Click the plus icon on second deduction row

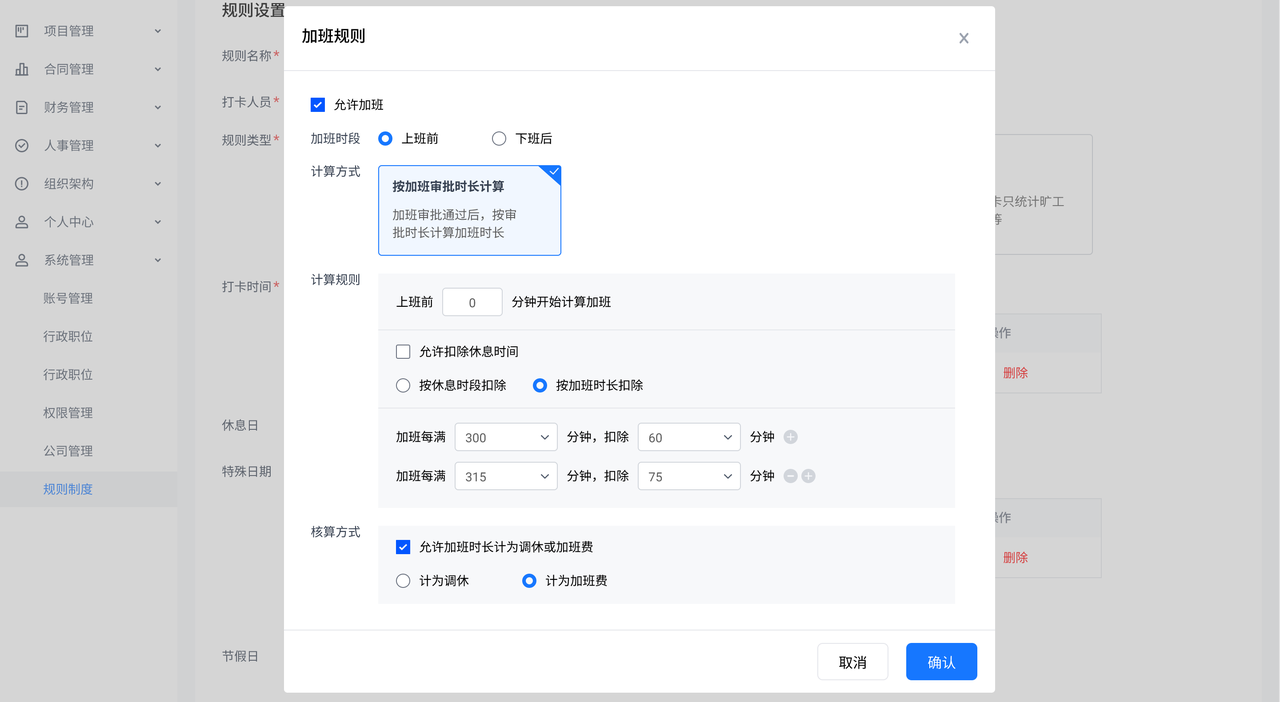pyautogui.click(x=808, y=476)
